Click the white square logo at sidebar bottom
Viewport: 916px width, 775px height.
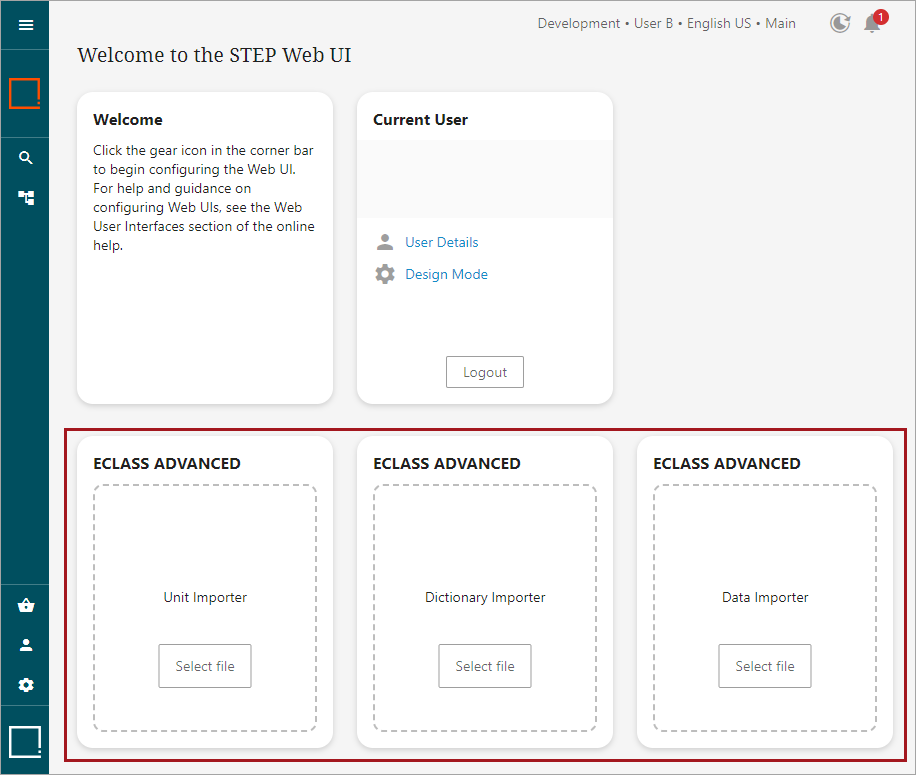coord(25,742)
